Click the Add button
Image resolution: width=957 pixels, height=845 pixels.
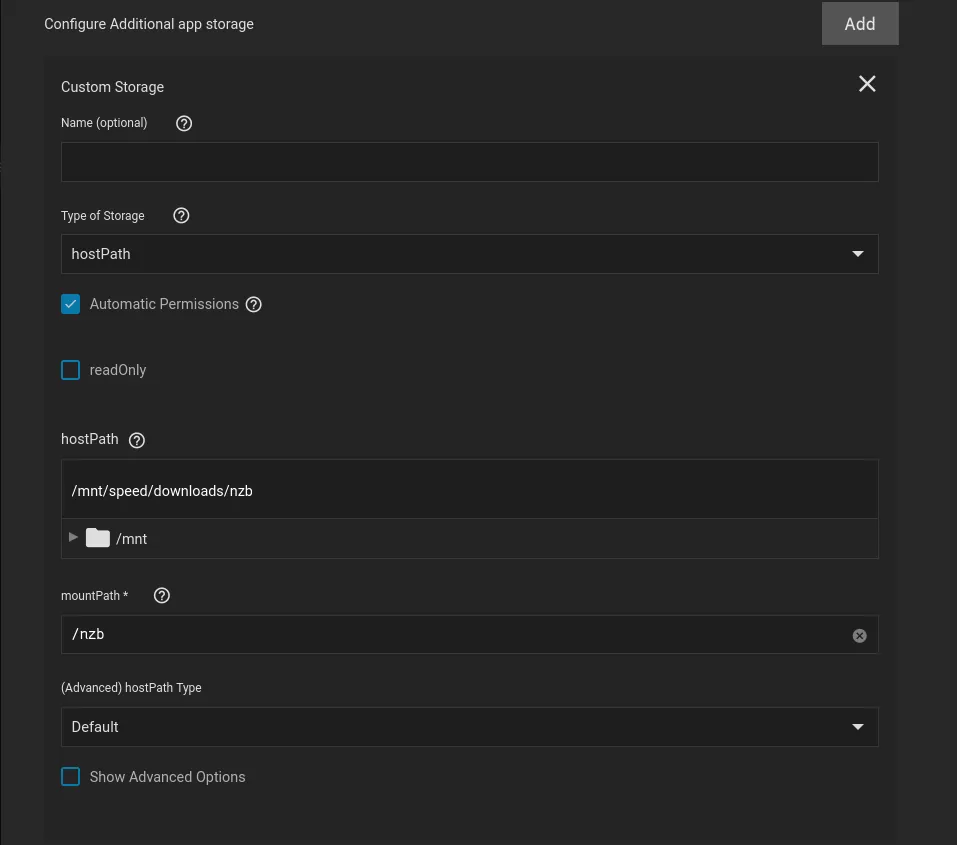pyautogui.click(x=859, y=23)
